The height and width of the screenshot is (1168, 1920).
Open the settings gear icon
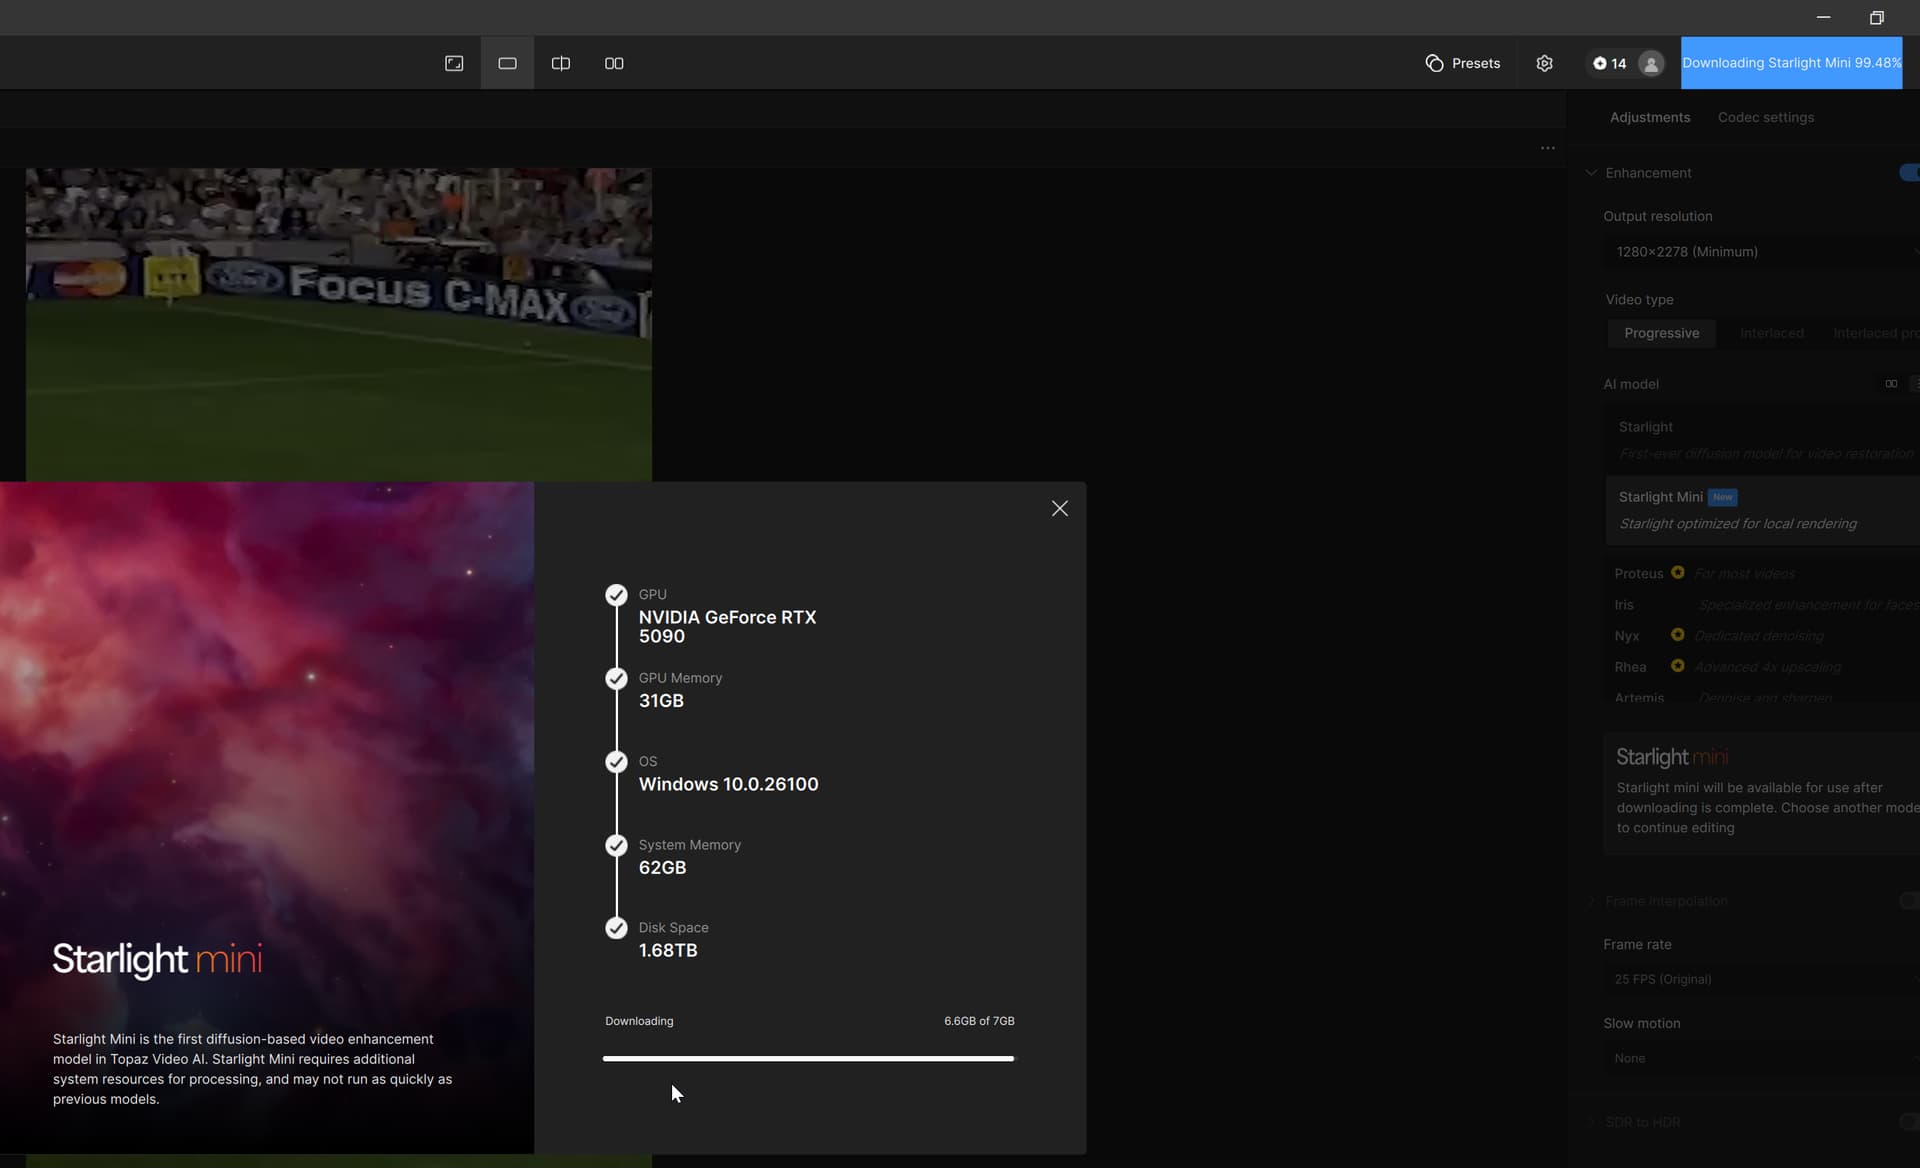tap(1544, 63)
